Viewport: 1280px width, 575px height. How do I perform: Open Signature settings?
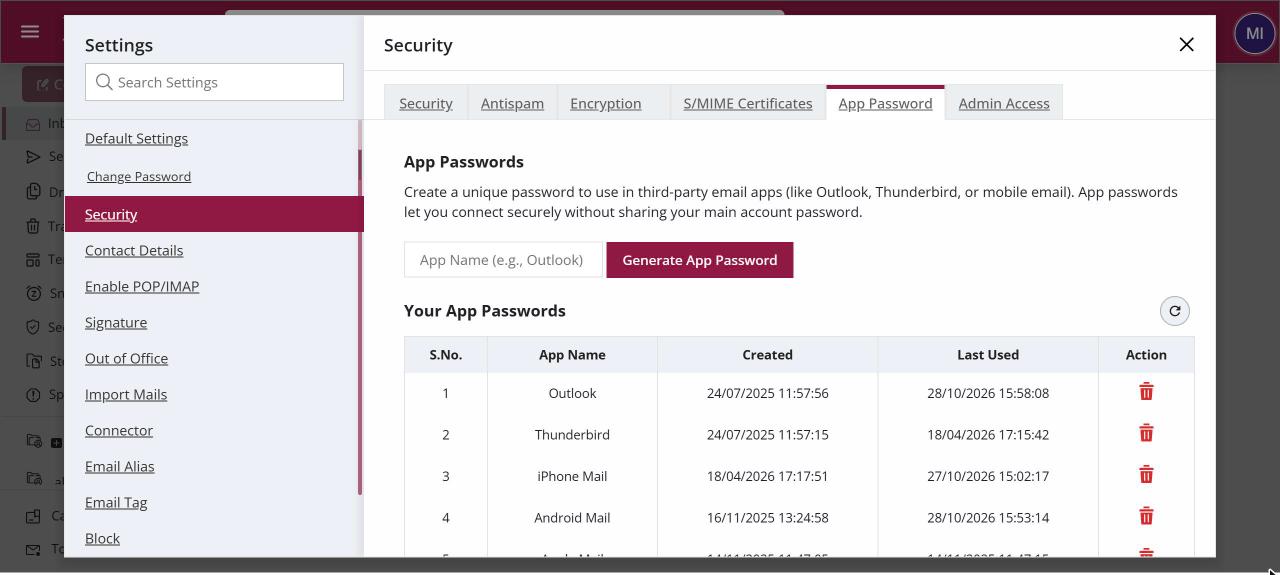tap(116, 322)
